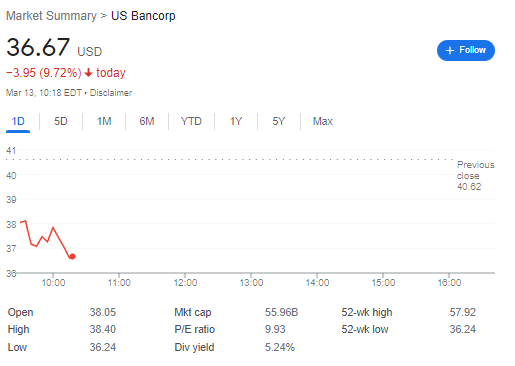The image size is (515, 366).
Task: Select the YTD range tab
Action: tap(191, 121)
